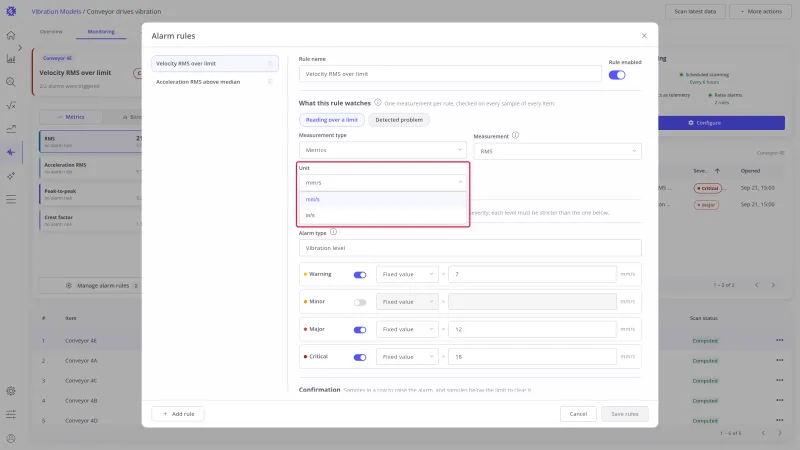Open the row menu for Conveyor 4A
Image resolution: width=800 pixels, height=450 pixels.
780,360
